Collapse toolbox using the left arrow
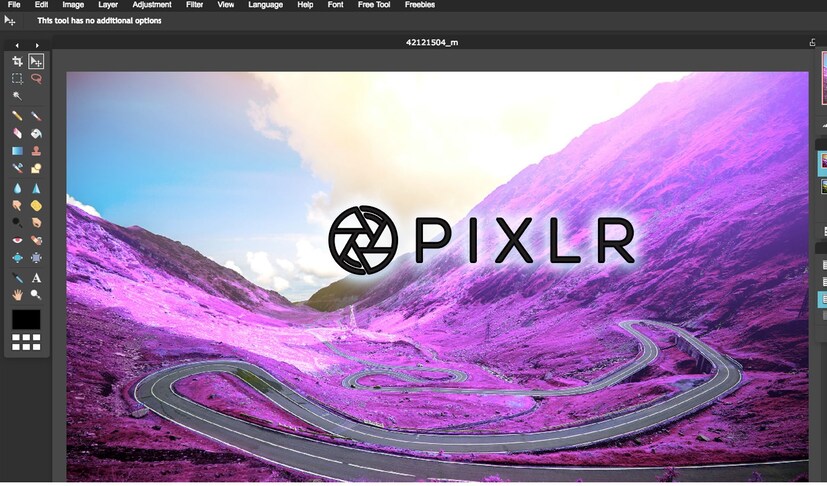The image size is (827, 486). click(x=17, y=45)
